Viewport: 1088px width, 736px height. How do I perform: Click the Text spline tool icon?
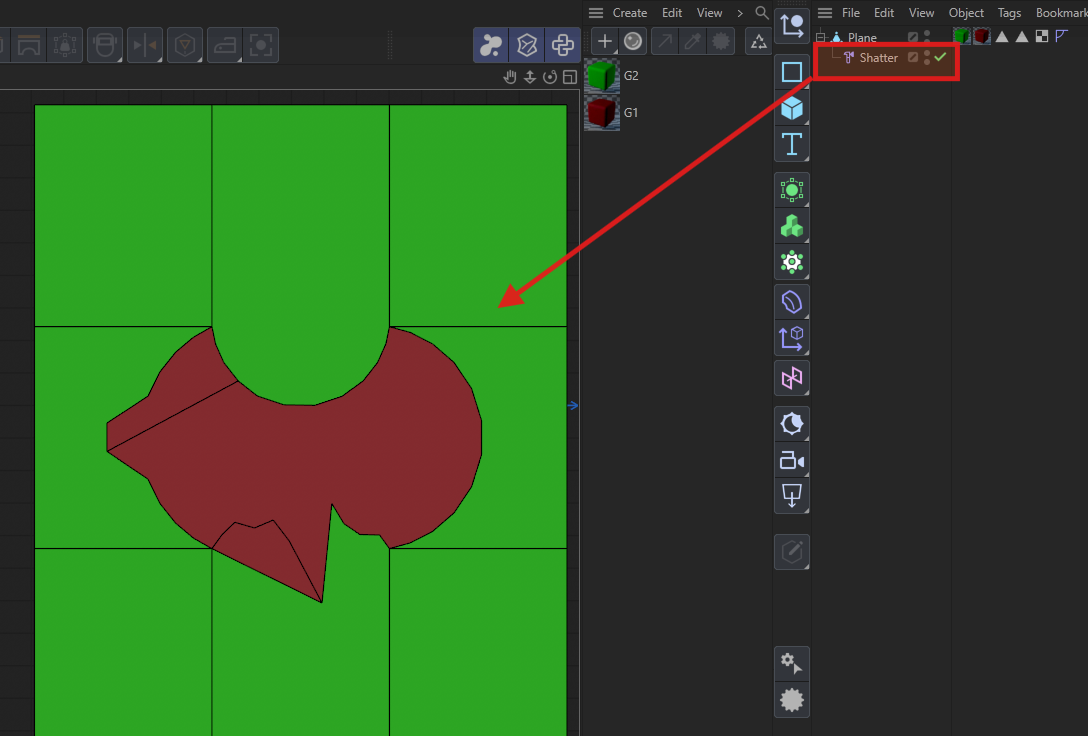pyautogui.click(x=792, y=144)
